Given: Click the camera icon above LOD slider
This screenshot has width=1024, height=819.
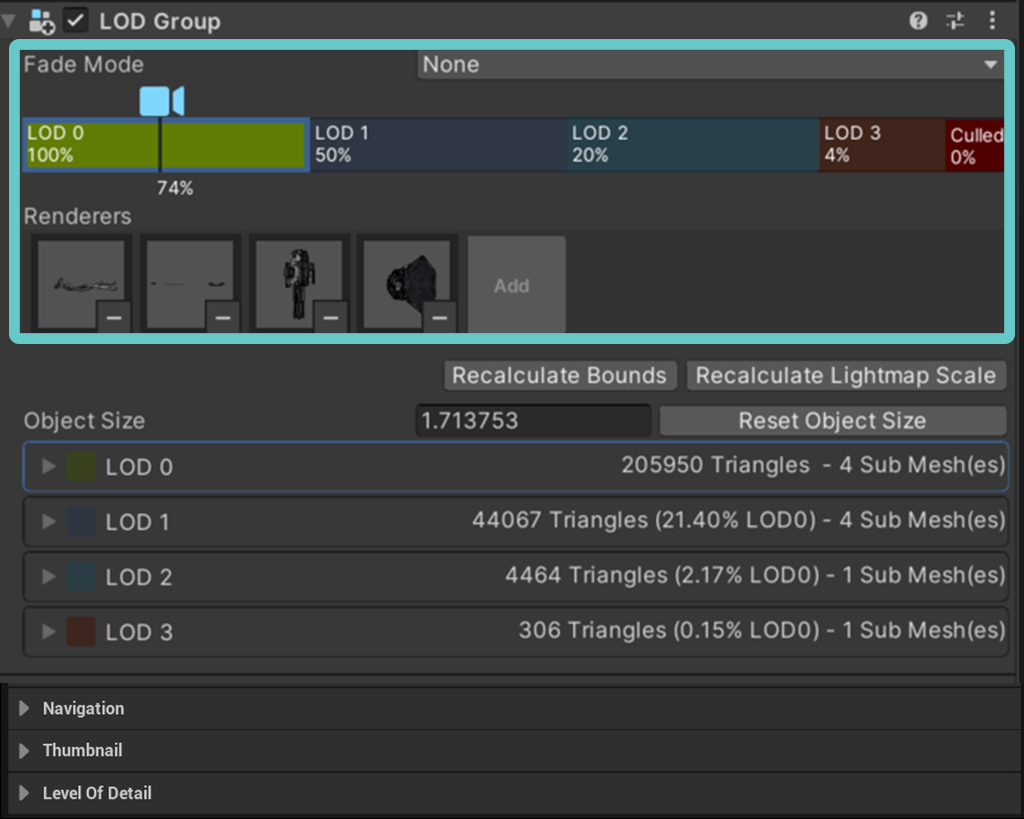Looking at the screenshot, I should pyautogui.click(x=162, y=101).
